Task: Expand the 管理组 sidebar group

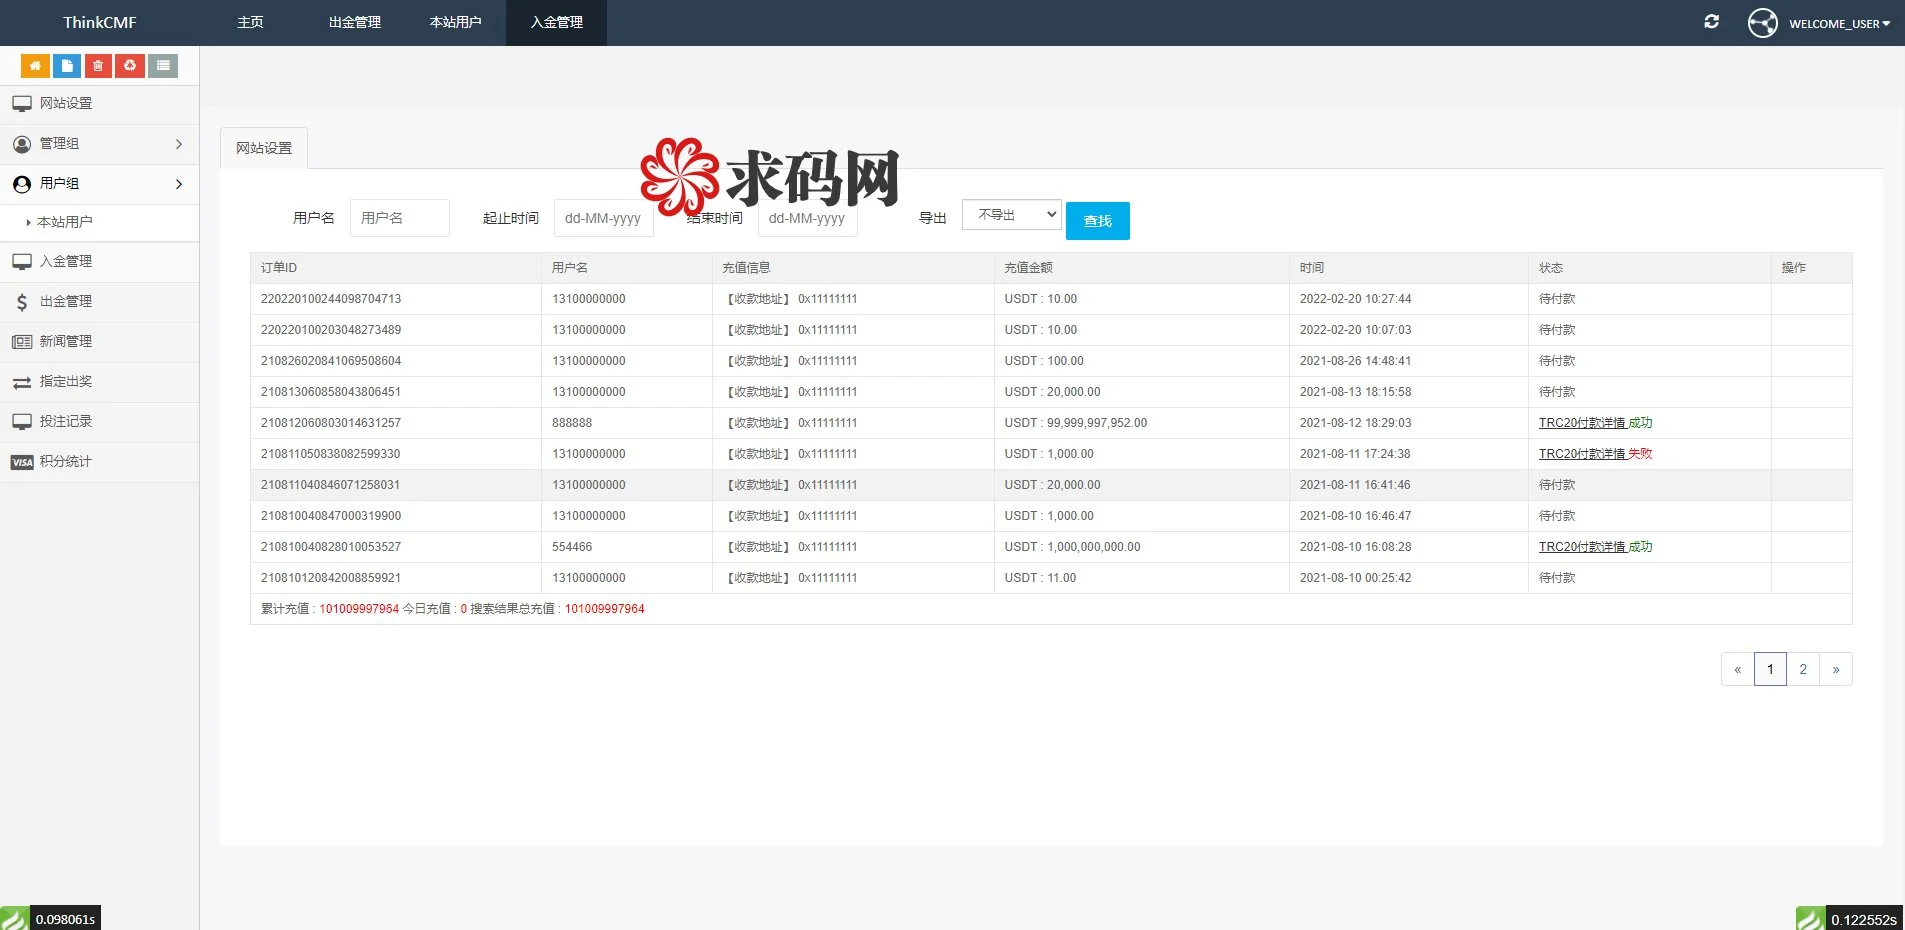Action: (x=99, y=144)
